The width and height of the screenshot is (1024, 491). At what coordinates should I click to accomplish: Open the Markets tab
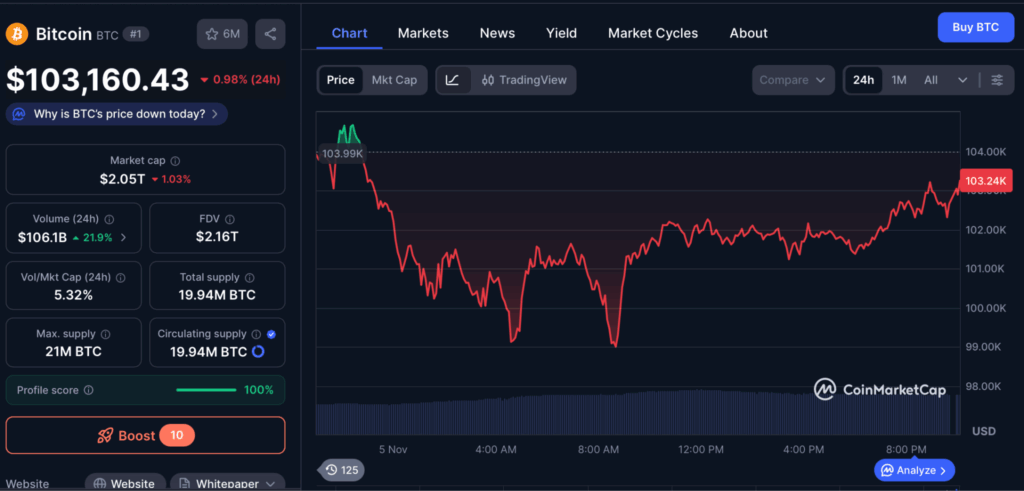click(x=423, y=33)
